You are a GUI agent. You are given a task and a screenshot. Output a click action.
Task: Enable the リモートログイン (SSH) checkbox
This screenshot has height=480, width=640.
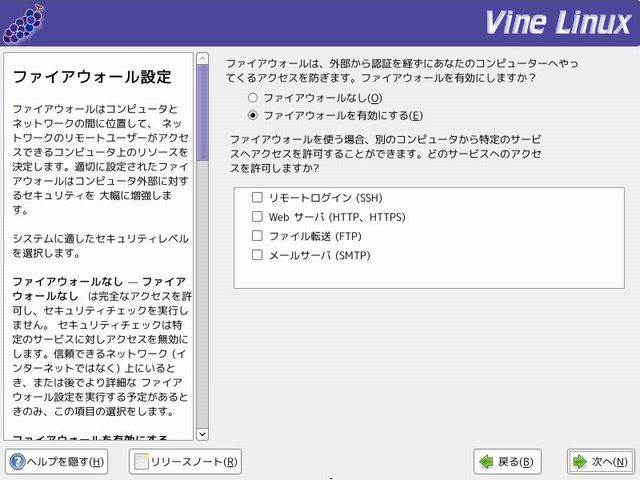pyautogui.click(x=257, y=197)
